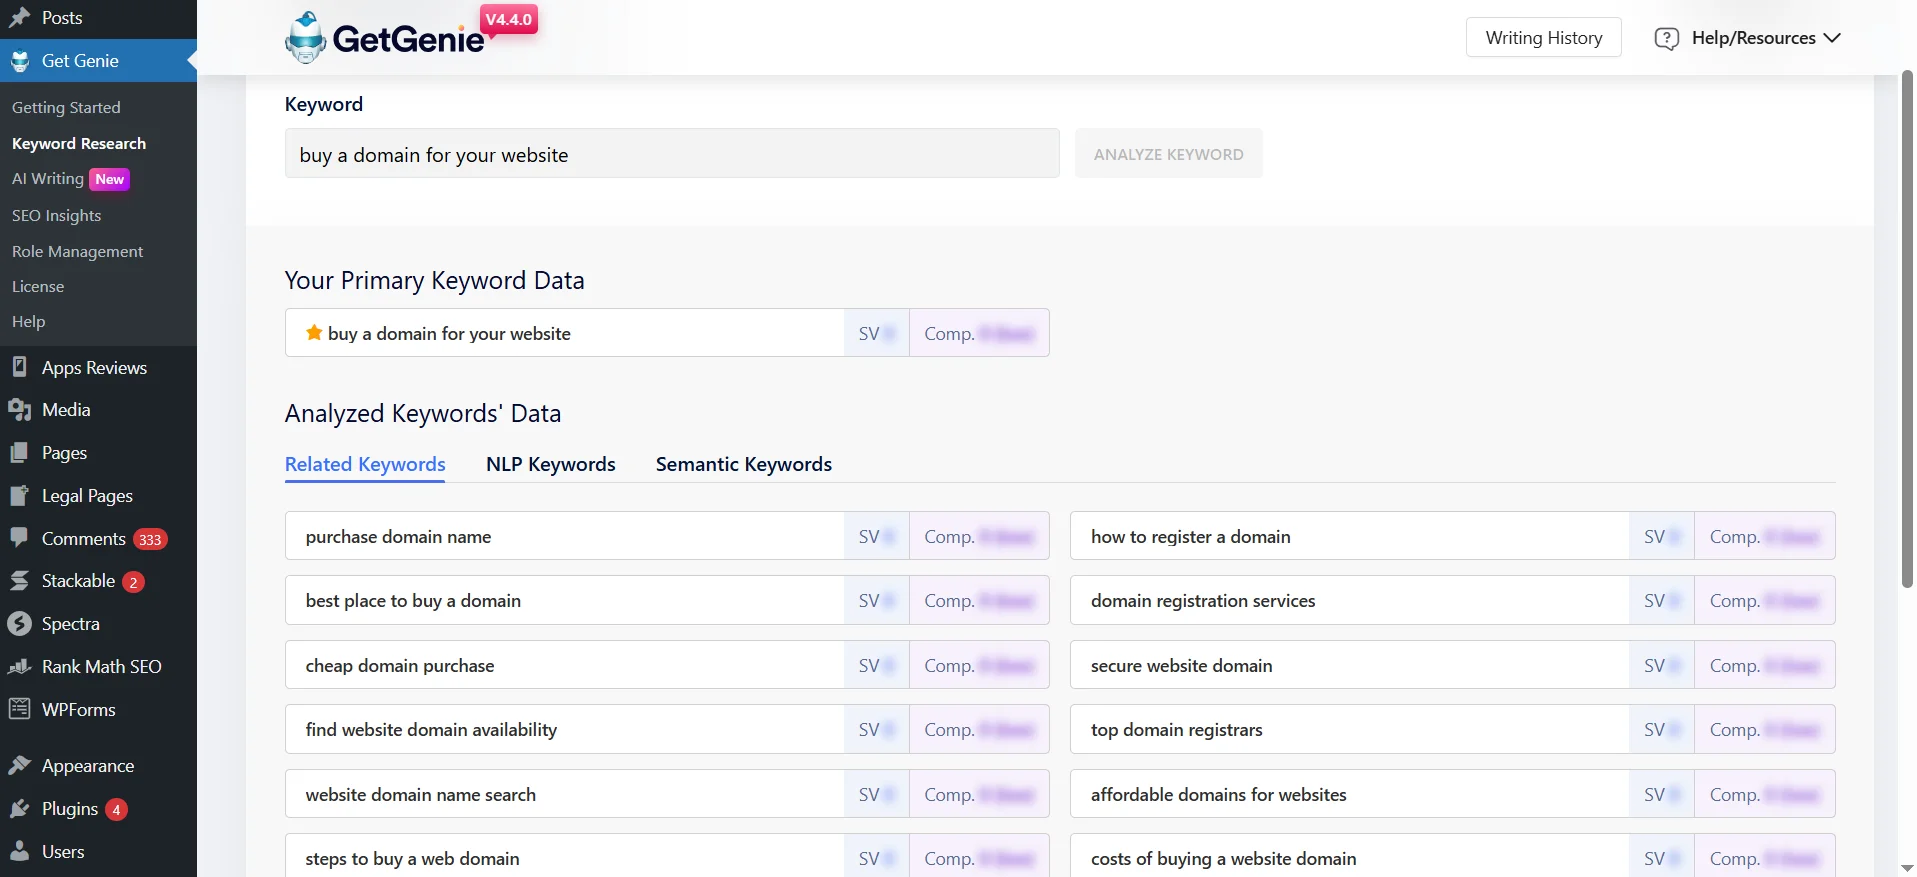Image resolution: width=1917 pixels, height=877 pixels.
Task: Open SEO Insights submenu item
Action: coord(57,215)
